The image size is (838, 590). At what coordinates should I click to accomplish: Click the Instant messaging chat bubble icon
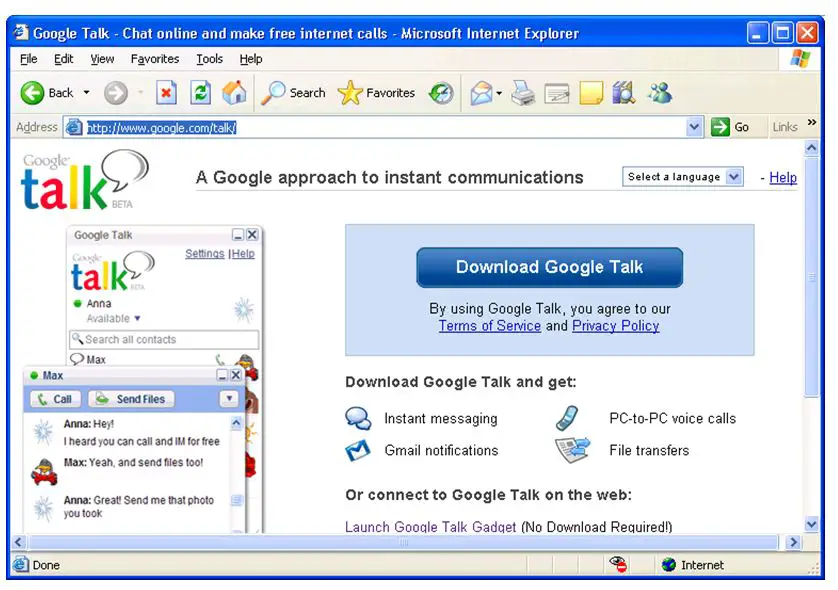pyautogui.click(x=358, y=418)
